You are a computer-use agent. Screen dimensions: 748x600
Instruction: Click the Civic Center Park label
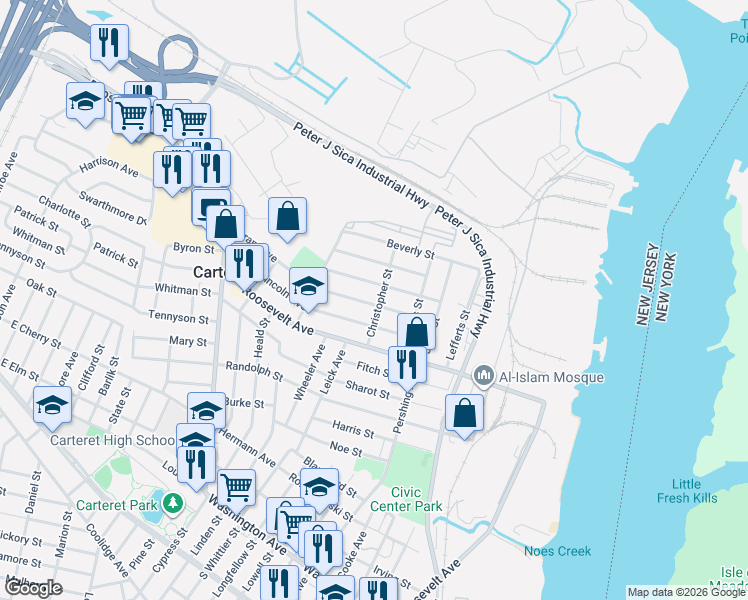coord(406,499)
